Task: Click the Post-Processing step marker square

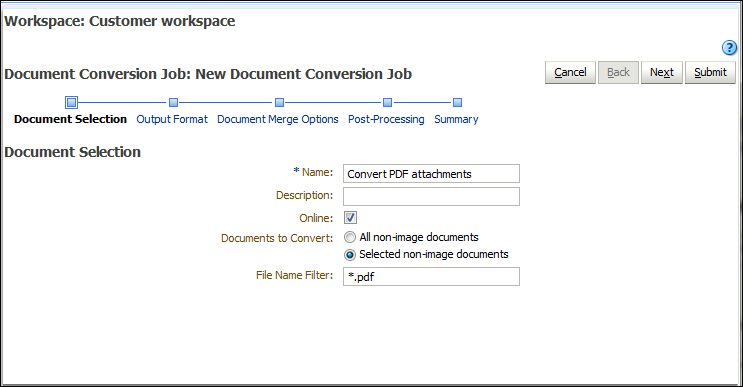Action: [388, 102]
